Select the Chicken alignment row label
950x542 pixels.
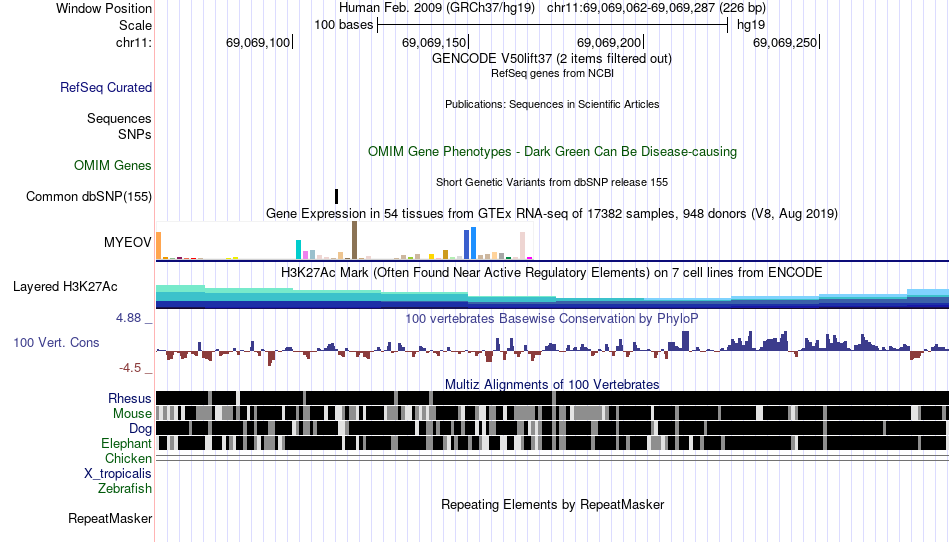pyautogui.click(x=128, y=458)
